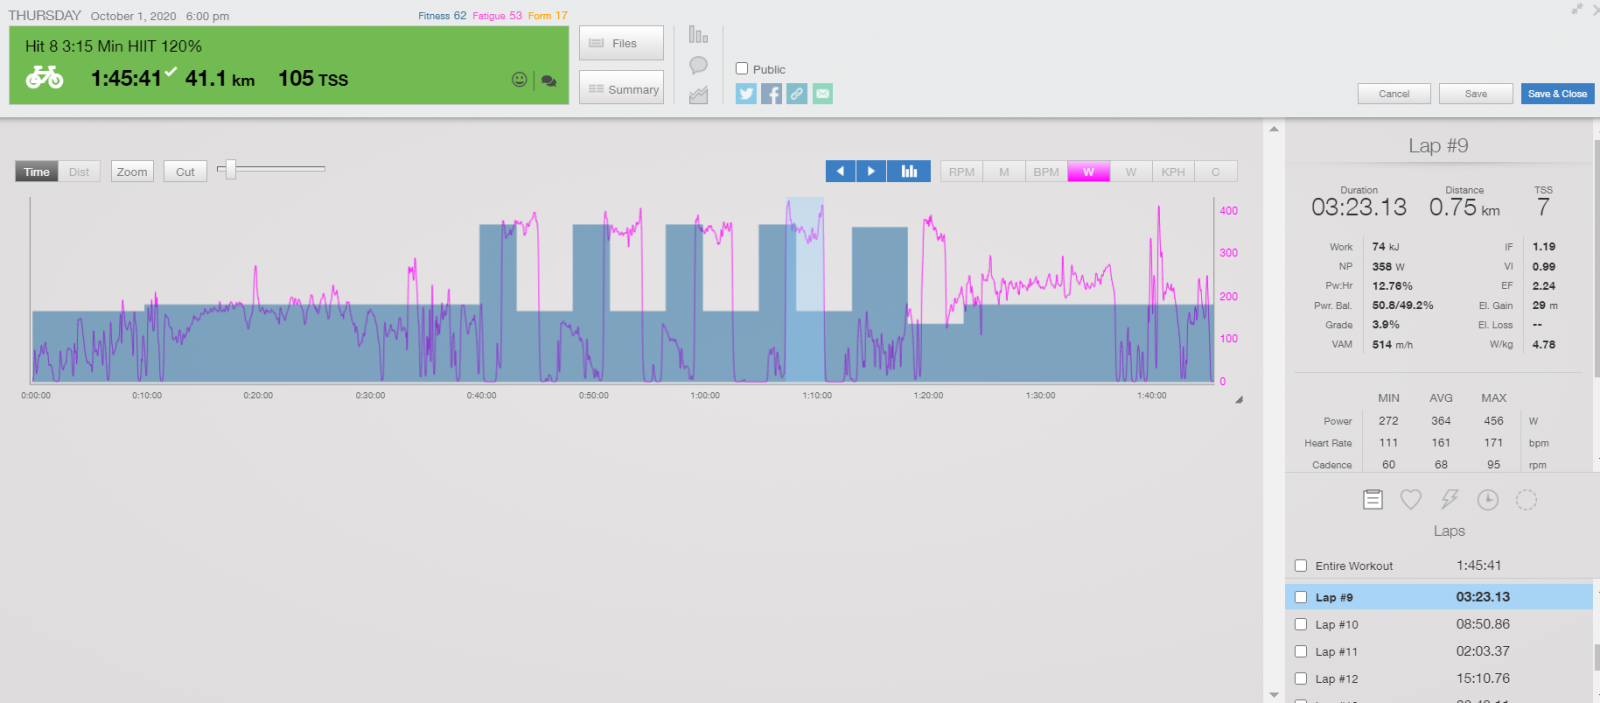Show pace peaks clock icon
The height and width of the screenshot is (703, 1600).
pyautogui.click(x=1488, y=499)
